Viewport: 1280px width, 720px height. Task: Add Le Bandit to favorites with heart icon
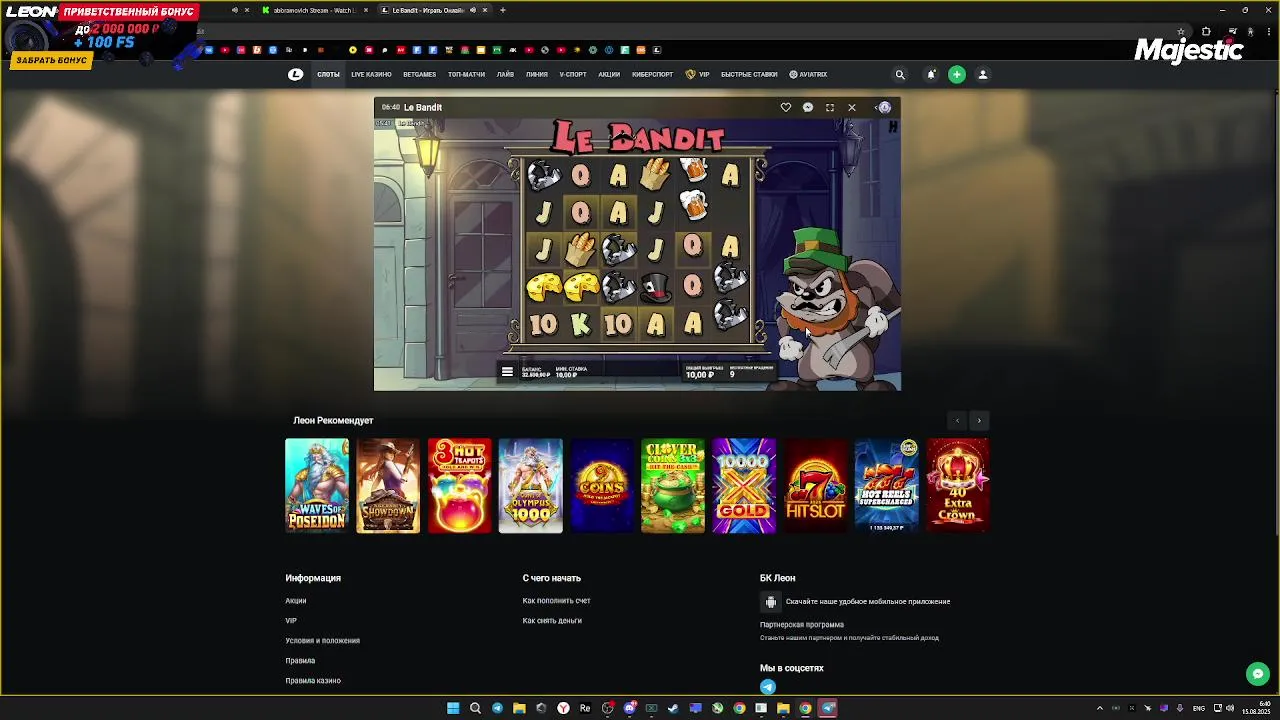coord(786,107)
